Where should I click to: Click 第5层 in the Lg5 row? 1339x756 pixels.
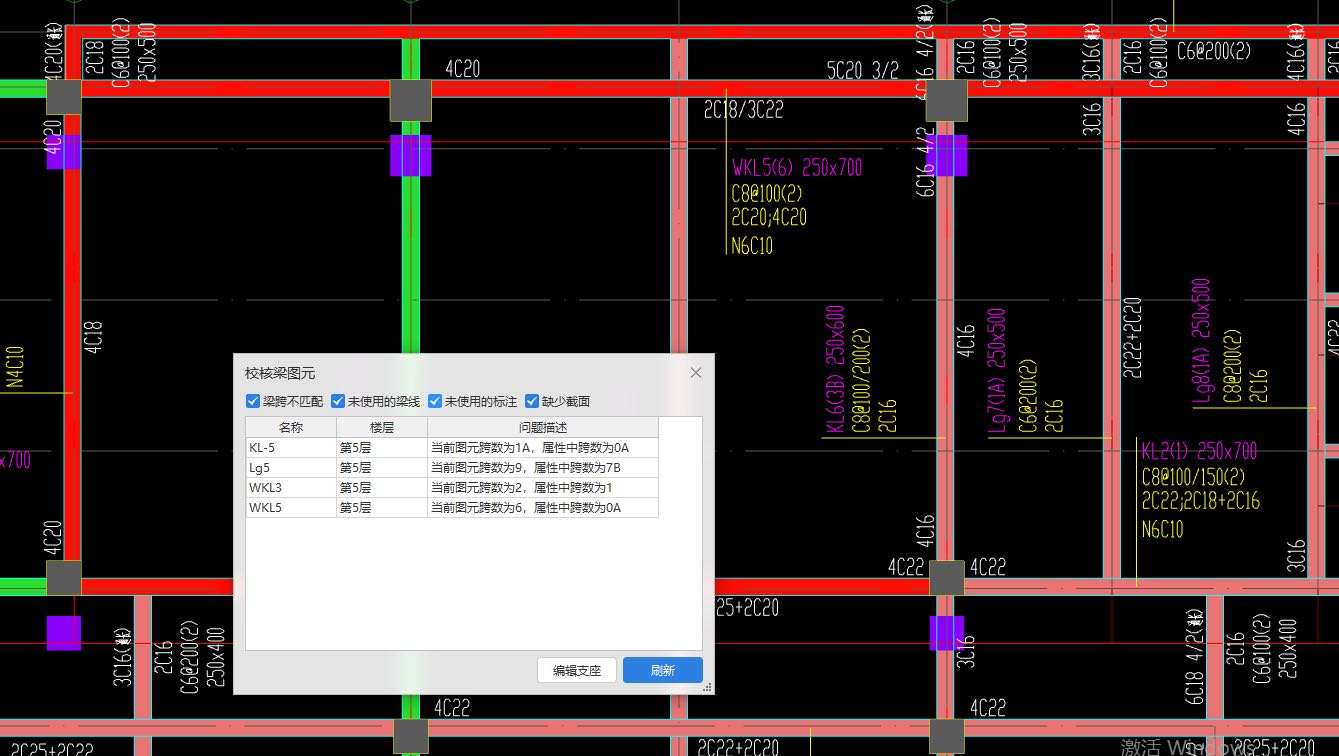click(x=382, y=468)
